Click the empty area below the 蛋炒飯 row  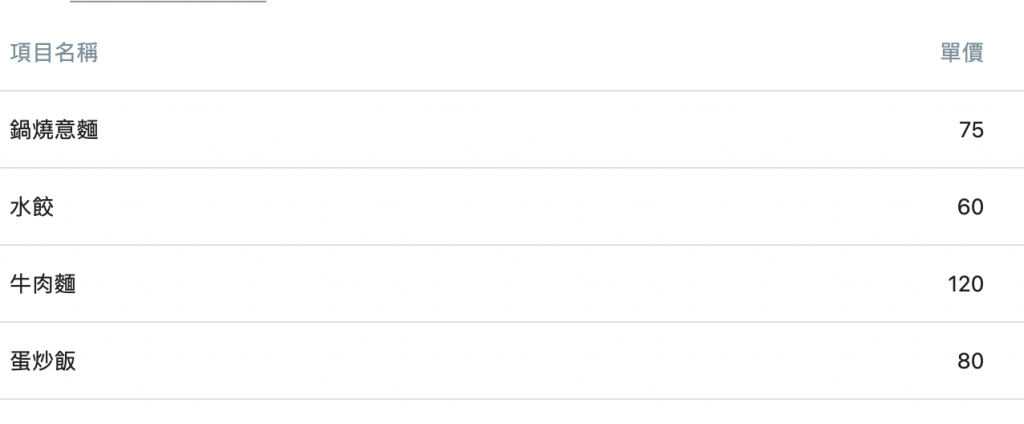[512, 412]
